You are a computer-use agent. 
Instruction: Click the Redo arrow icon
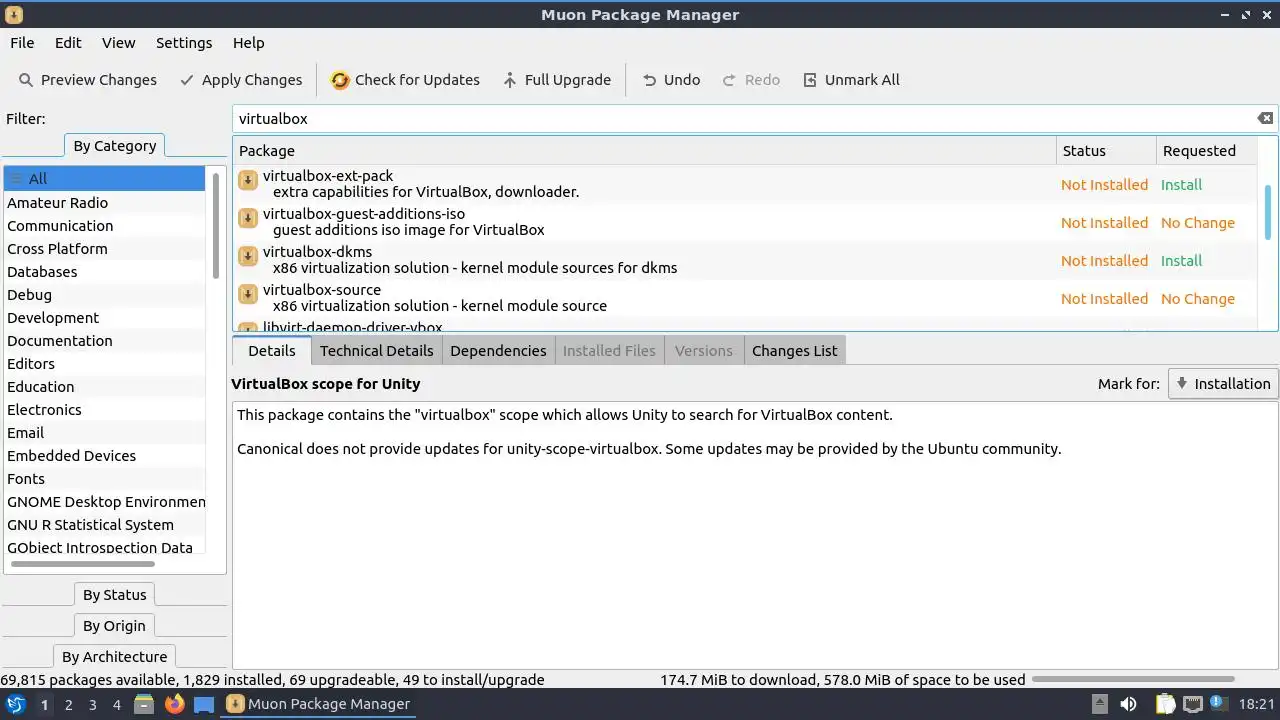(729, 80)
